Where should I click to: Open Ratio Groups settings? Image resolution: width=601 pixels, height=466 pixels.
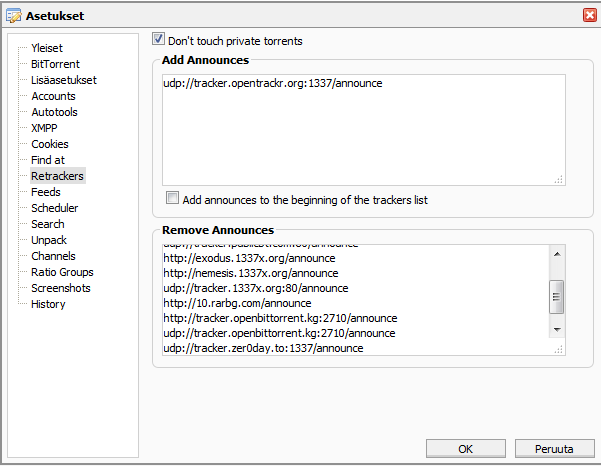coord(62,272)
